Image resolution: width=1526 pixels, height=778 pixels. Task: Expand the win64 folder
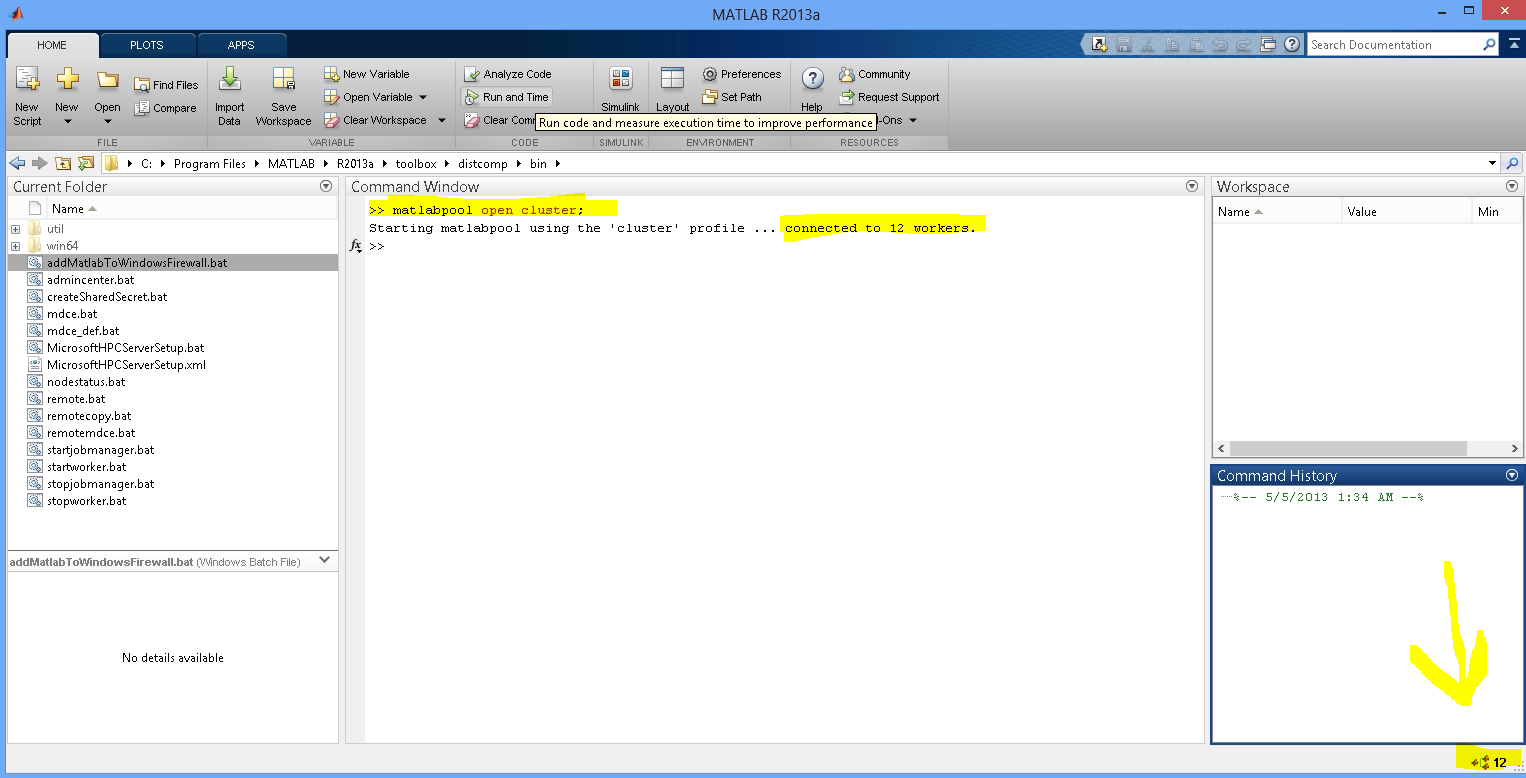(x=15, y=246)
